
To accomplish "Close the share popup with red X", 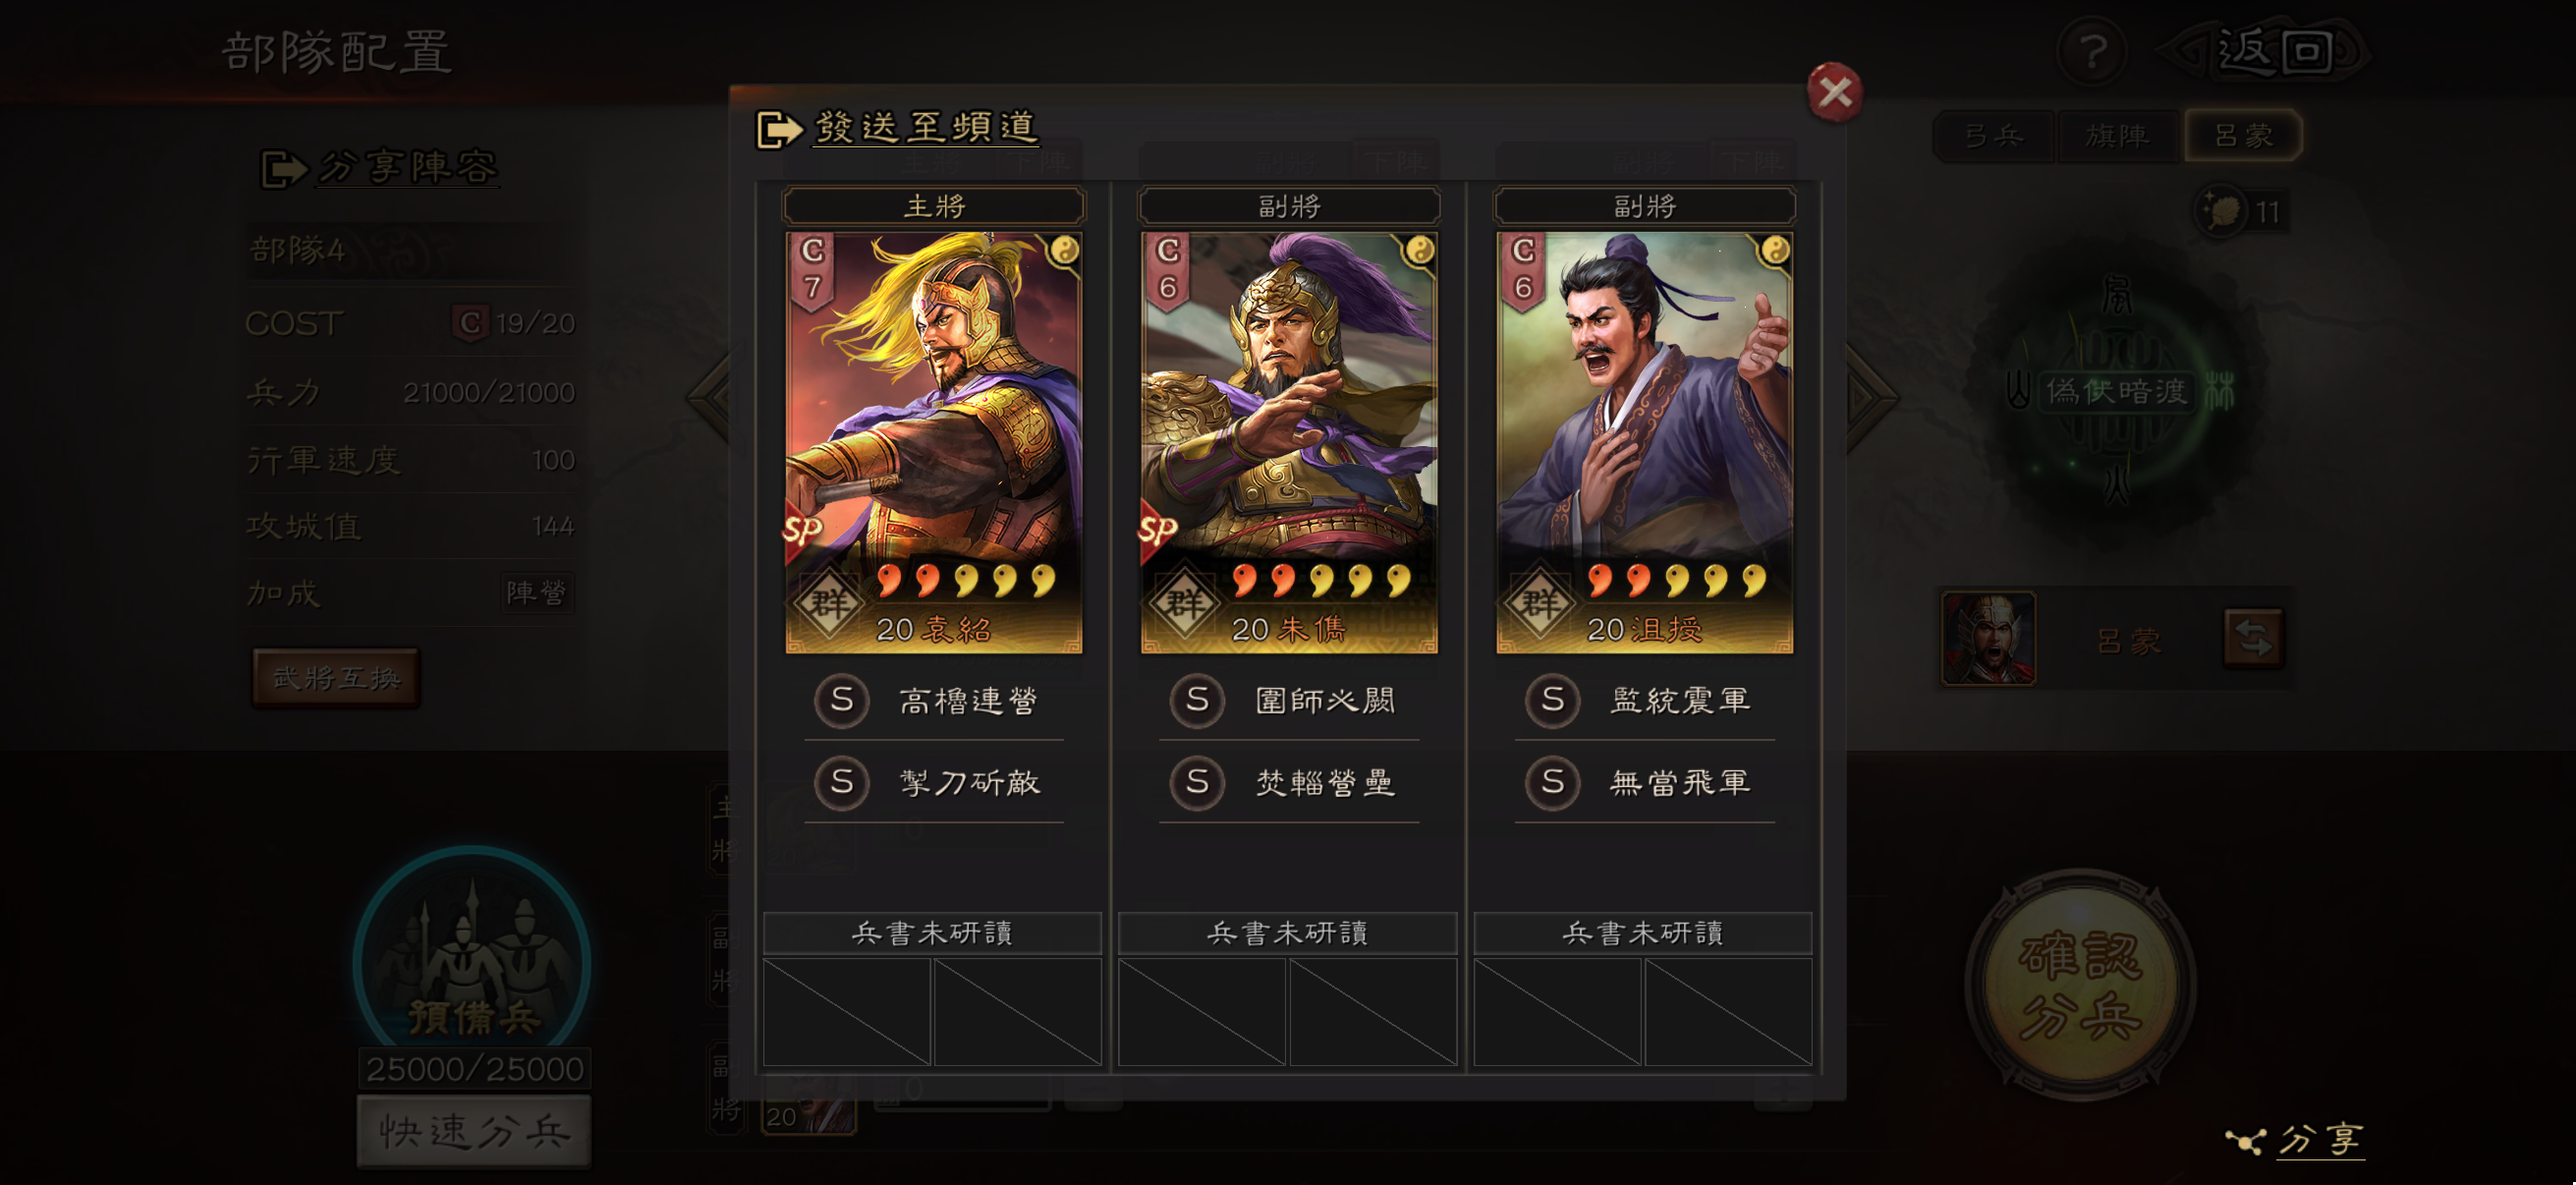I will pyautogui.click(x=1834, y=92).
